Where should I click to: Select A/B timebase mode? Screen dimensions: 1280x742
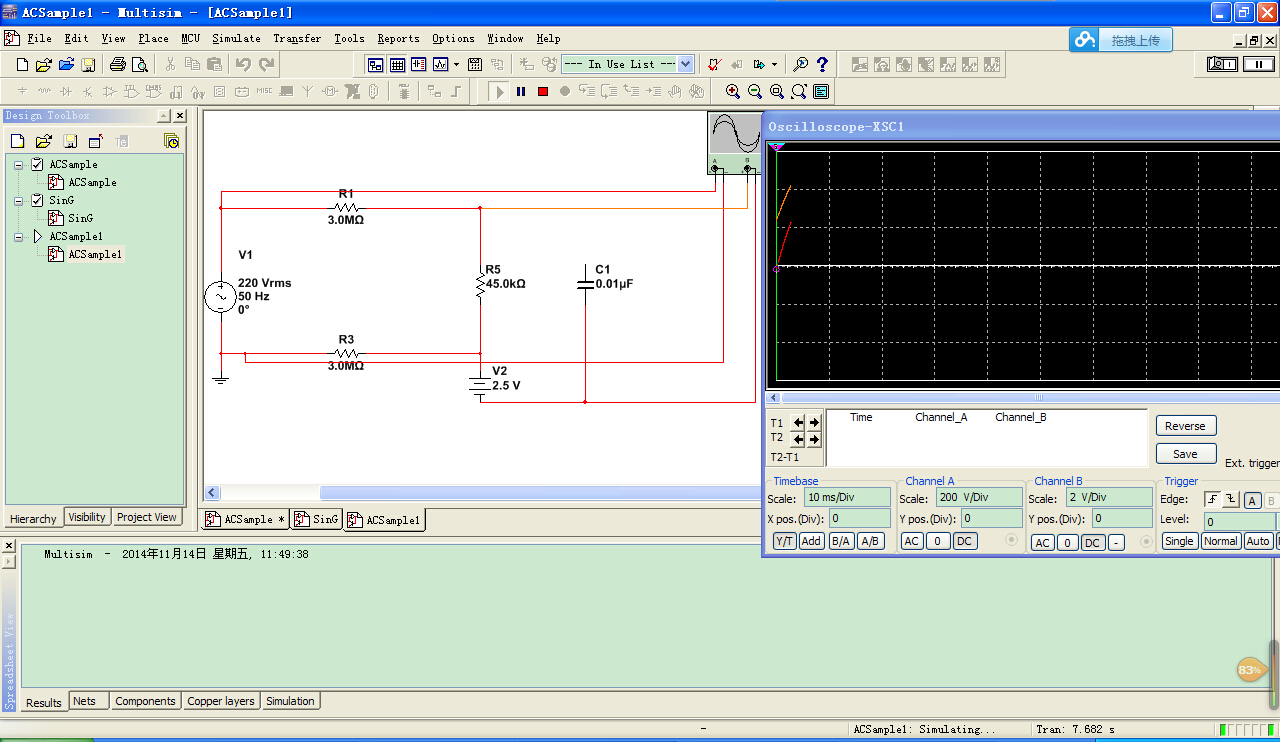(871, 541)
